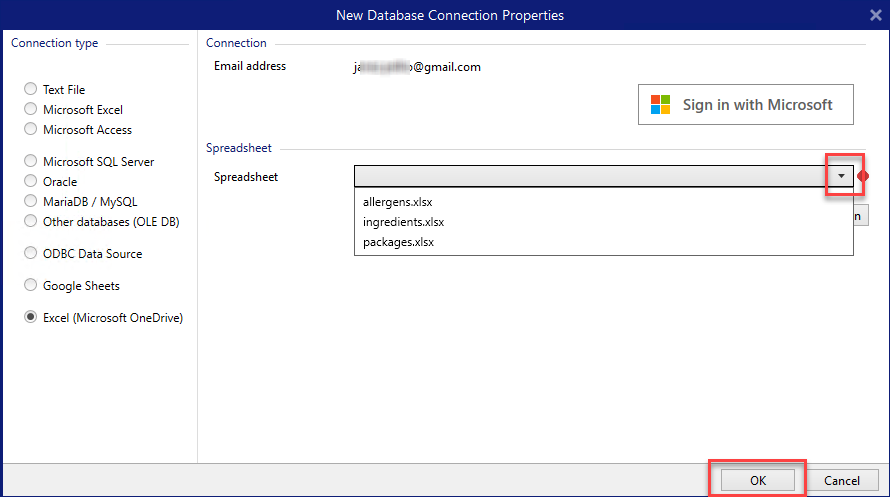The height and width of the screenshot is (497, 890).
Task: Select Google Sheets connection type
Action: (x=31, y=286)
